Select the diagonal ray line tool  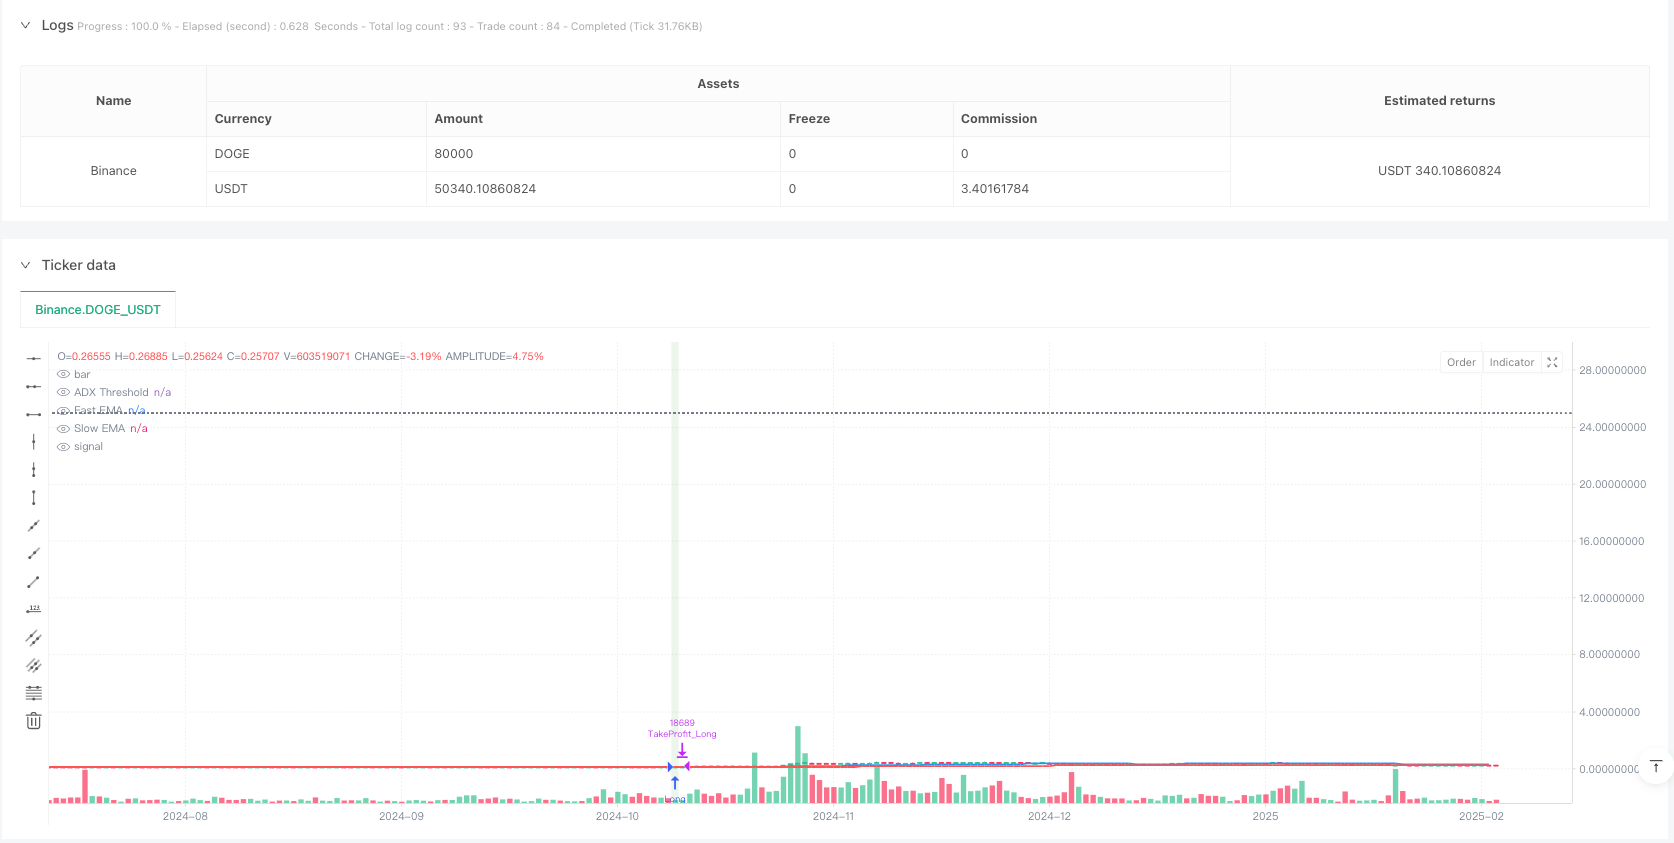33,554
